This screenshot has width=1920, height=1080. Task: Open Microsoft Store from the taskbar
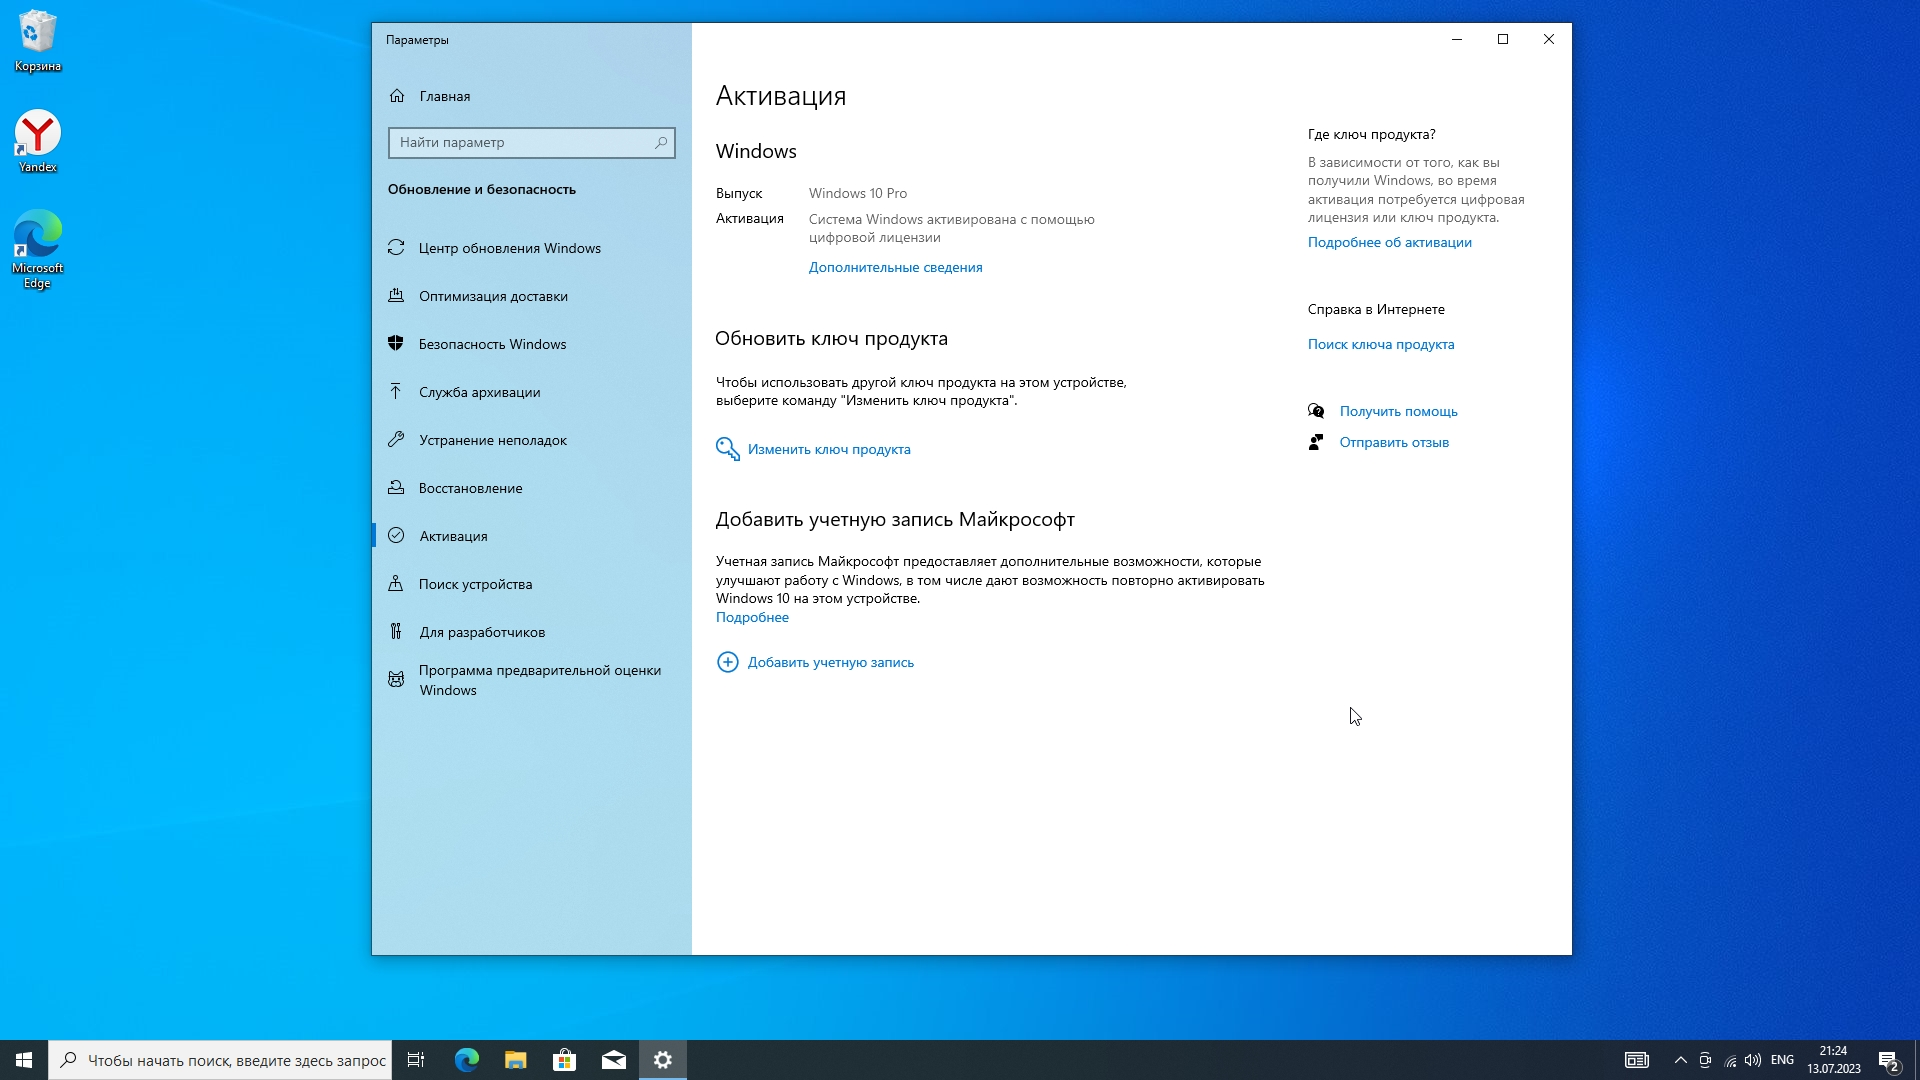coord(565,1060)
